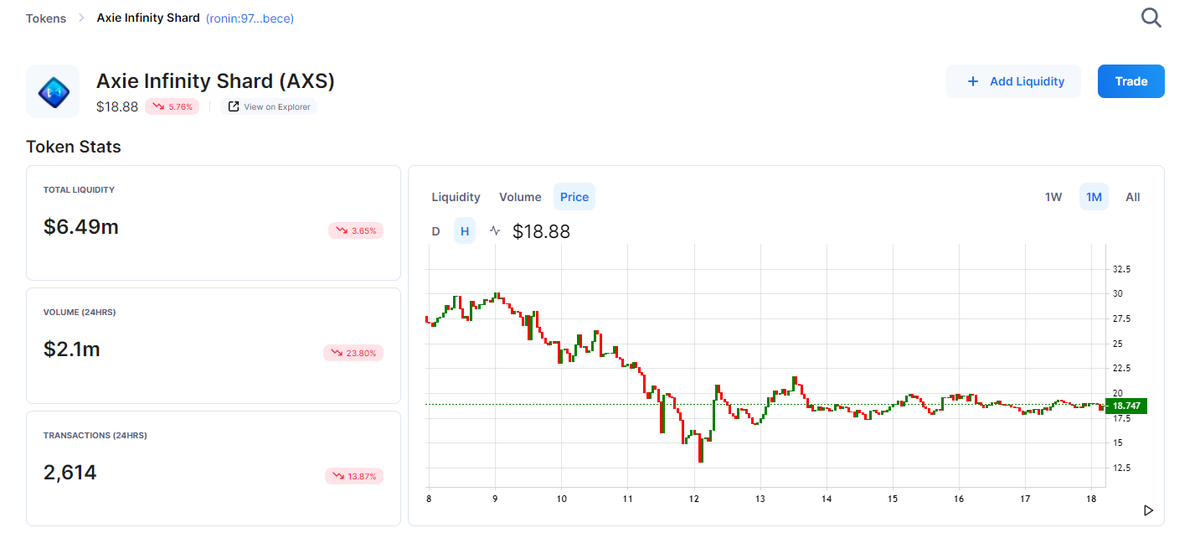Set chart range to 1M
This screenshot has width=1200, height=559.
click(x=1094, y=197)
